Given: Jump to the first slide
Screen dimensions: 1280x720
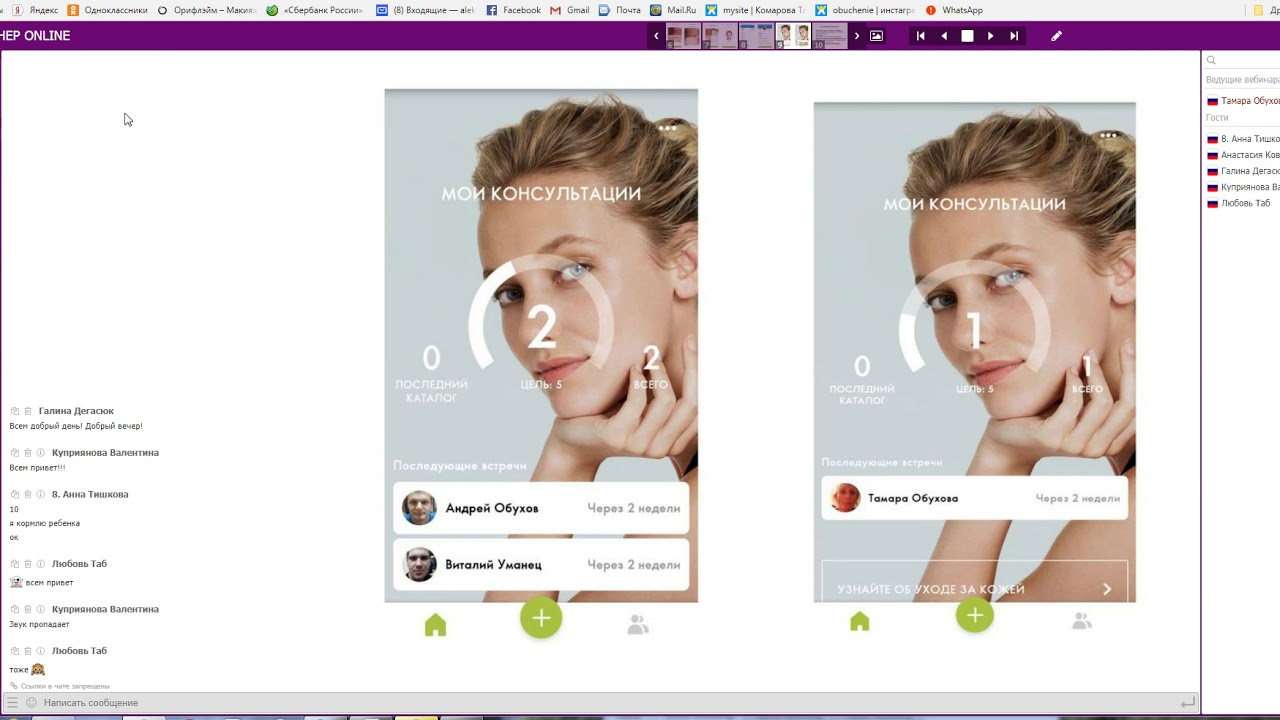Looking at the screenshot, I should pos(920,36).
